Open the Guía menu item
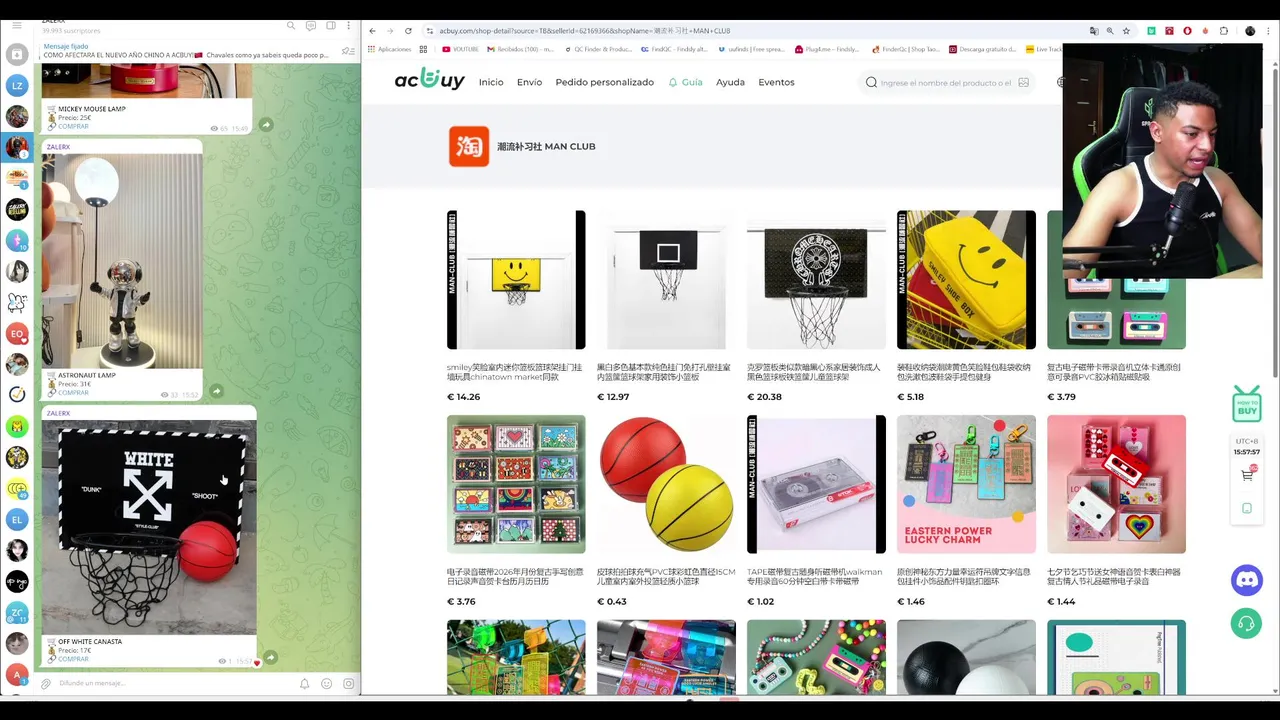The image size is (1280, 720). pyautogui.click(x=686, y=82)
